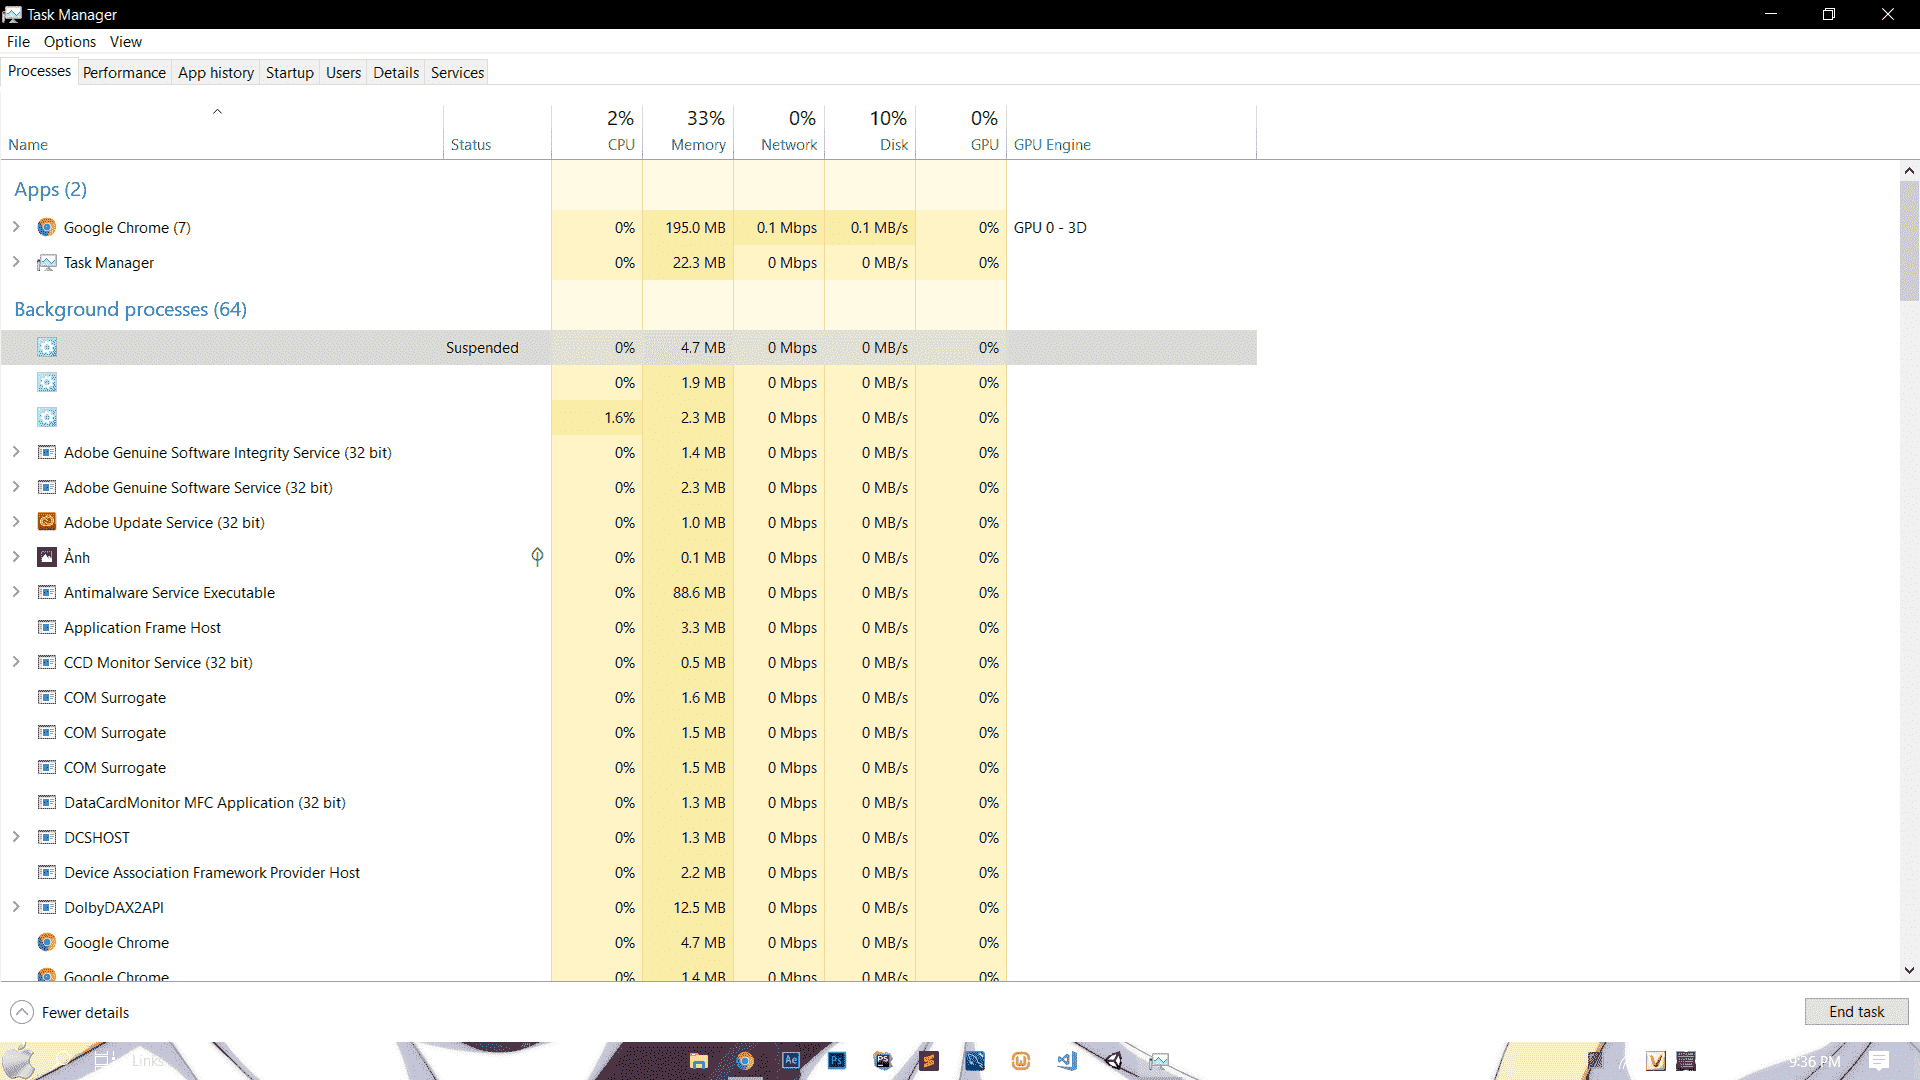Switch to the Users tab
Screen dimensions: 1920x1080
point(343,72)
